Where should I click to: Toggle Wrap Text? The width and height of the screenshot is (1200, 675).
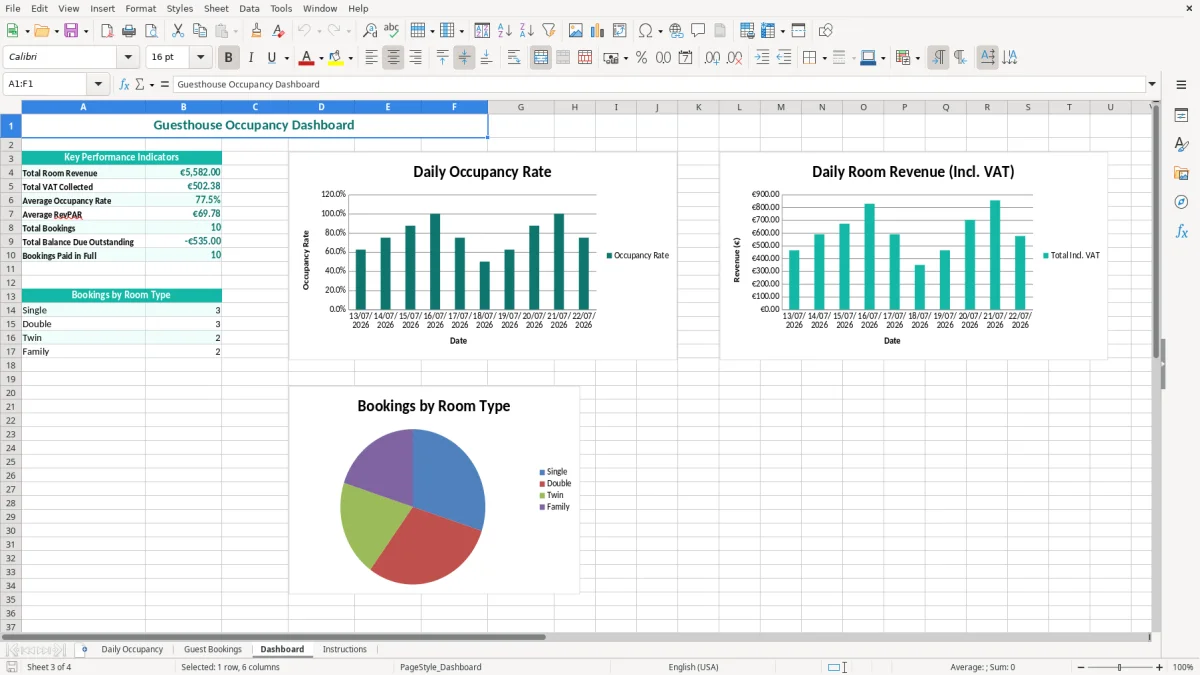(x=514, y=58)
